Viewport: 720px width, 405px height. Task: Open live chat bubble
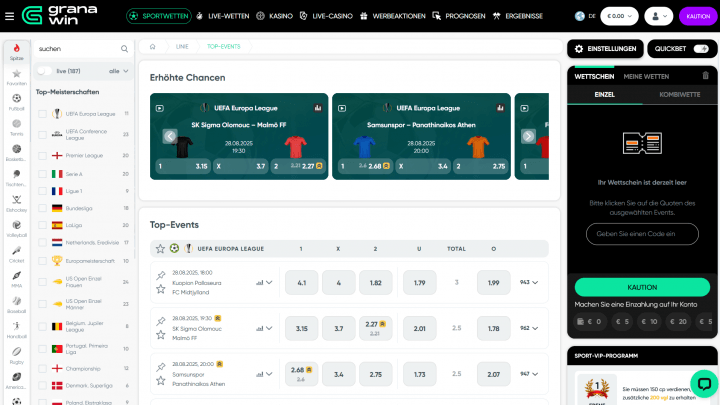(704, 383)
